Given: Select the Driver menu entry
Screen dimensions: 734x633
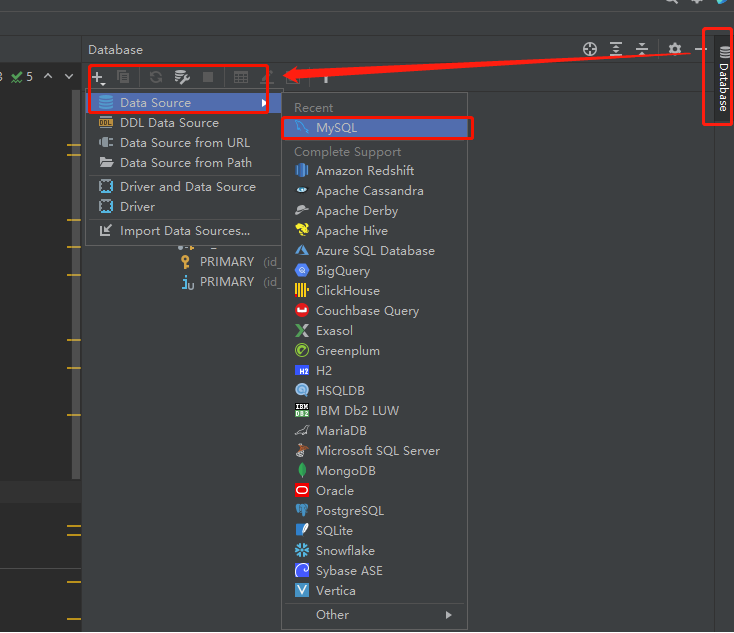Looking at the screenshot, I should coord(184,207).
